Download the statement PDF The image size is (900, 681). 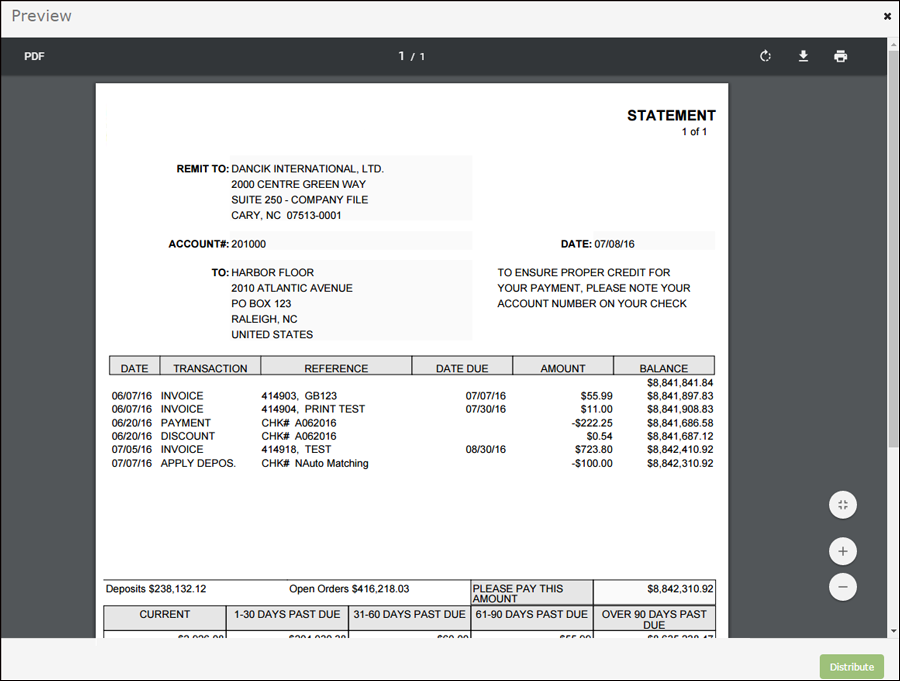click(x=803, y=56)
